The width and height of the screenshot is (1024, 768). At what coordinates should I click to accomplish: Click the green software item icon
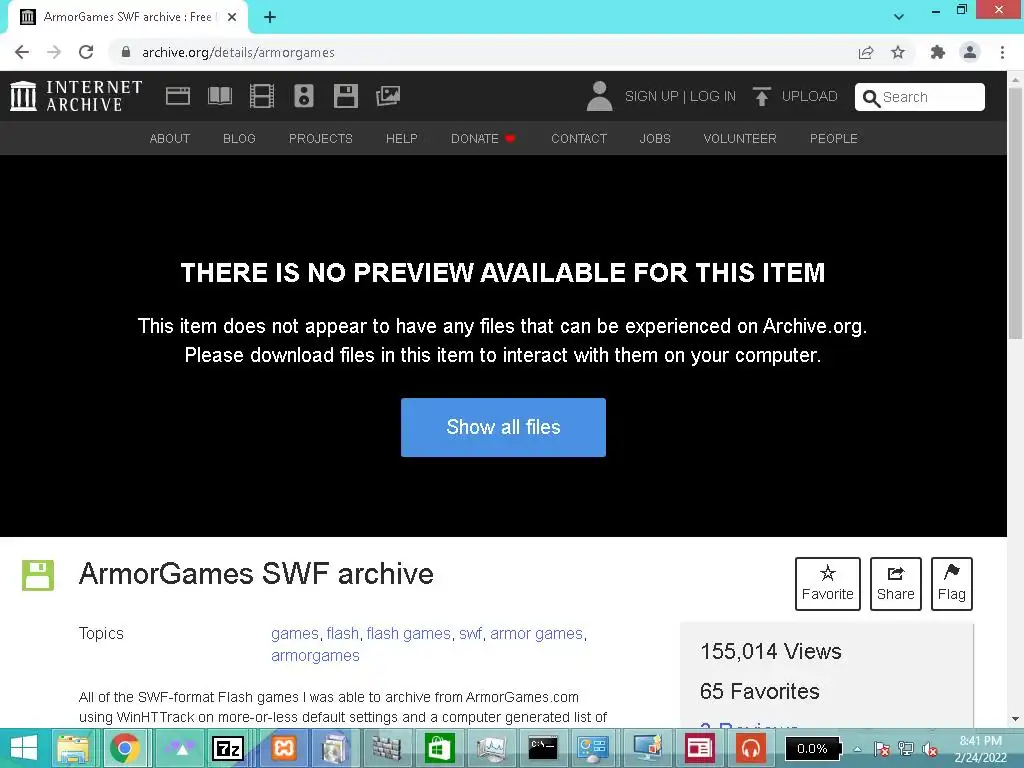tap(38, 575)
